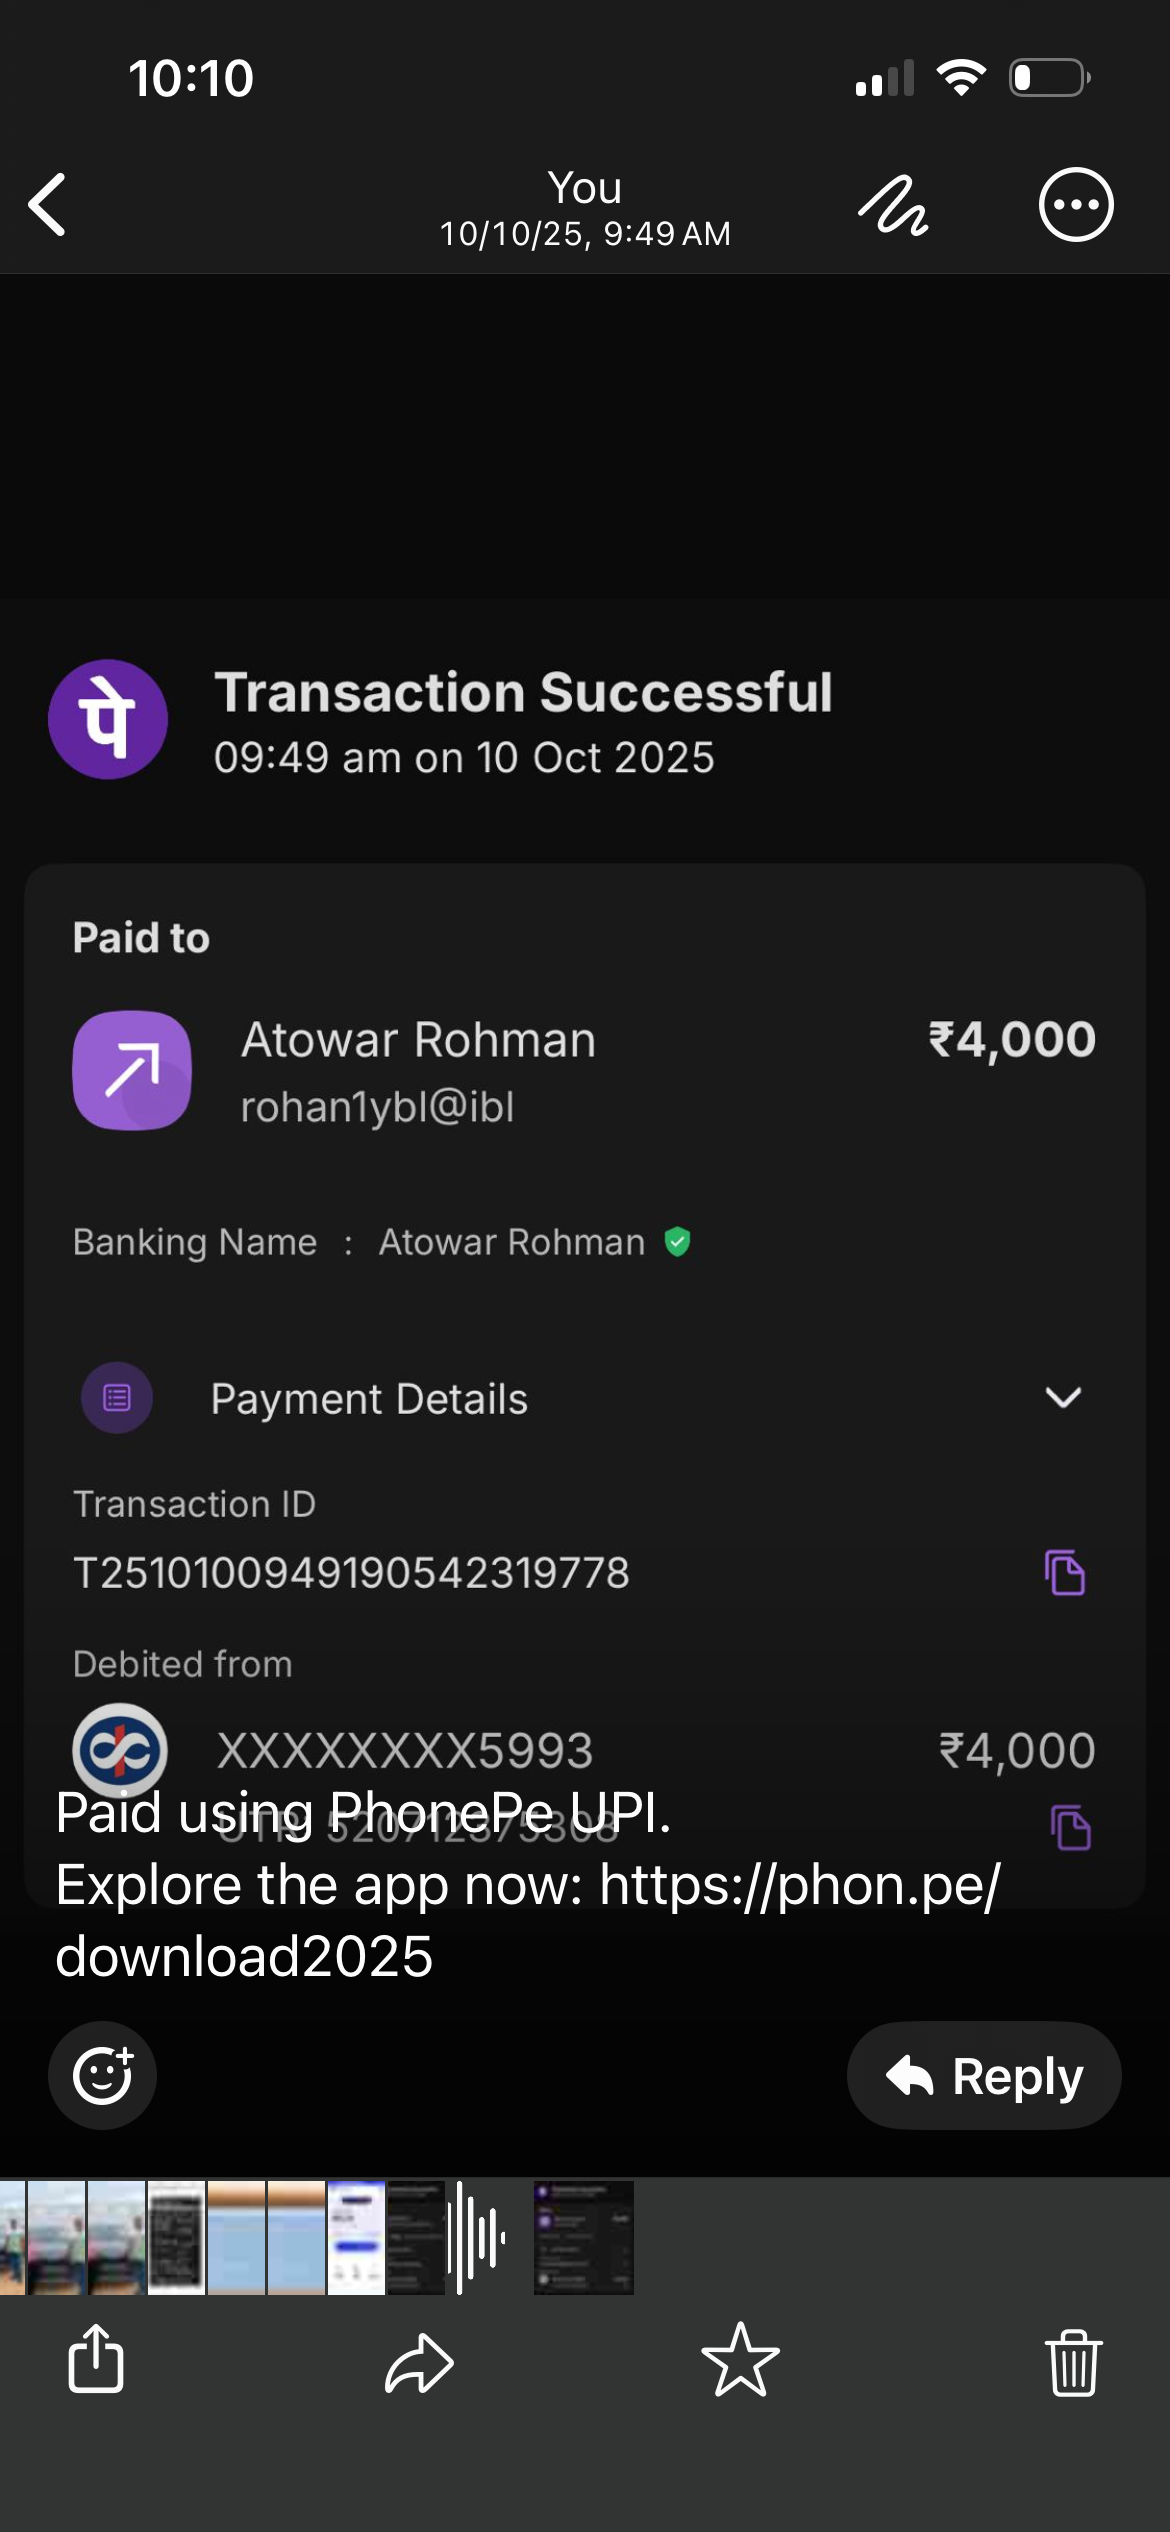Viewport: 1170px width, 2532px height.
Task: Select the black-and-white document thumbnail
Action: pyautogui.click(x=177, y=2238)
